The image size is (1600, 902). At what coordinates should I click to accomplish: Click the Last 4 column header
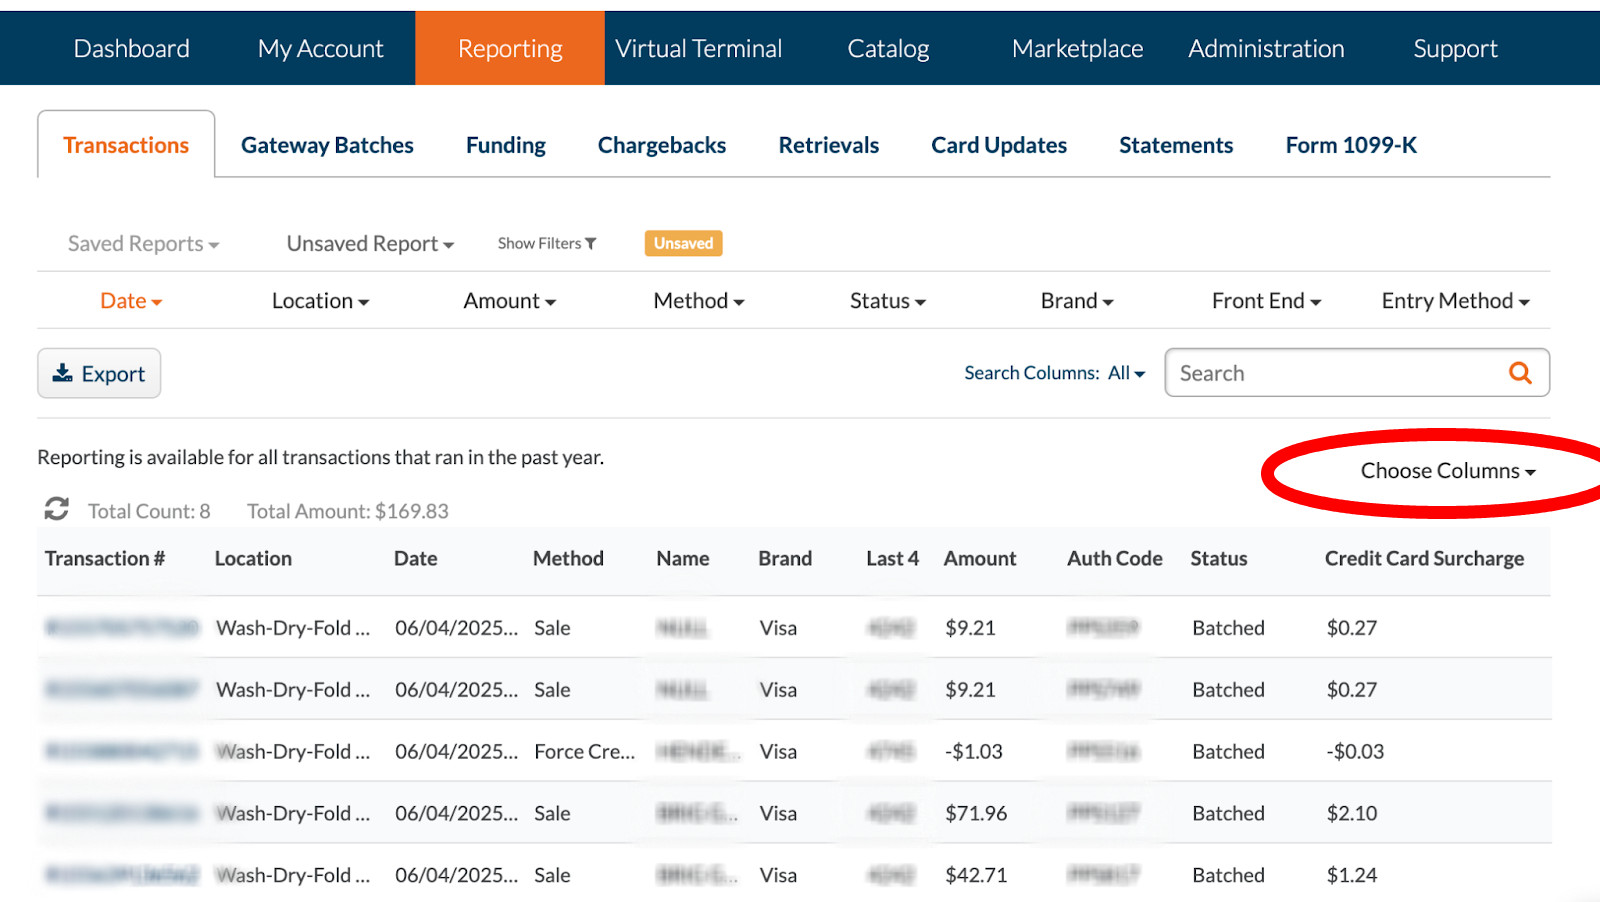(892, 558)
